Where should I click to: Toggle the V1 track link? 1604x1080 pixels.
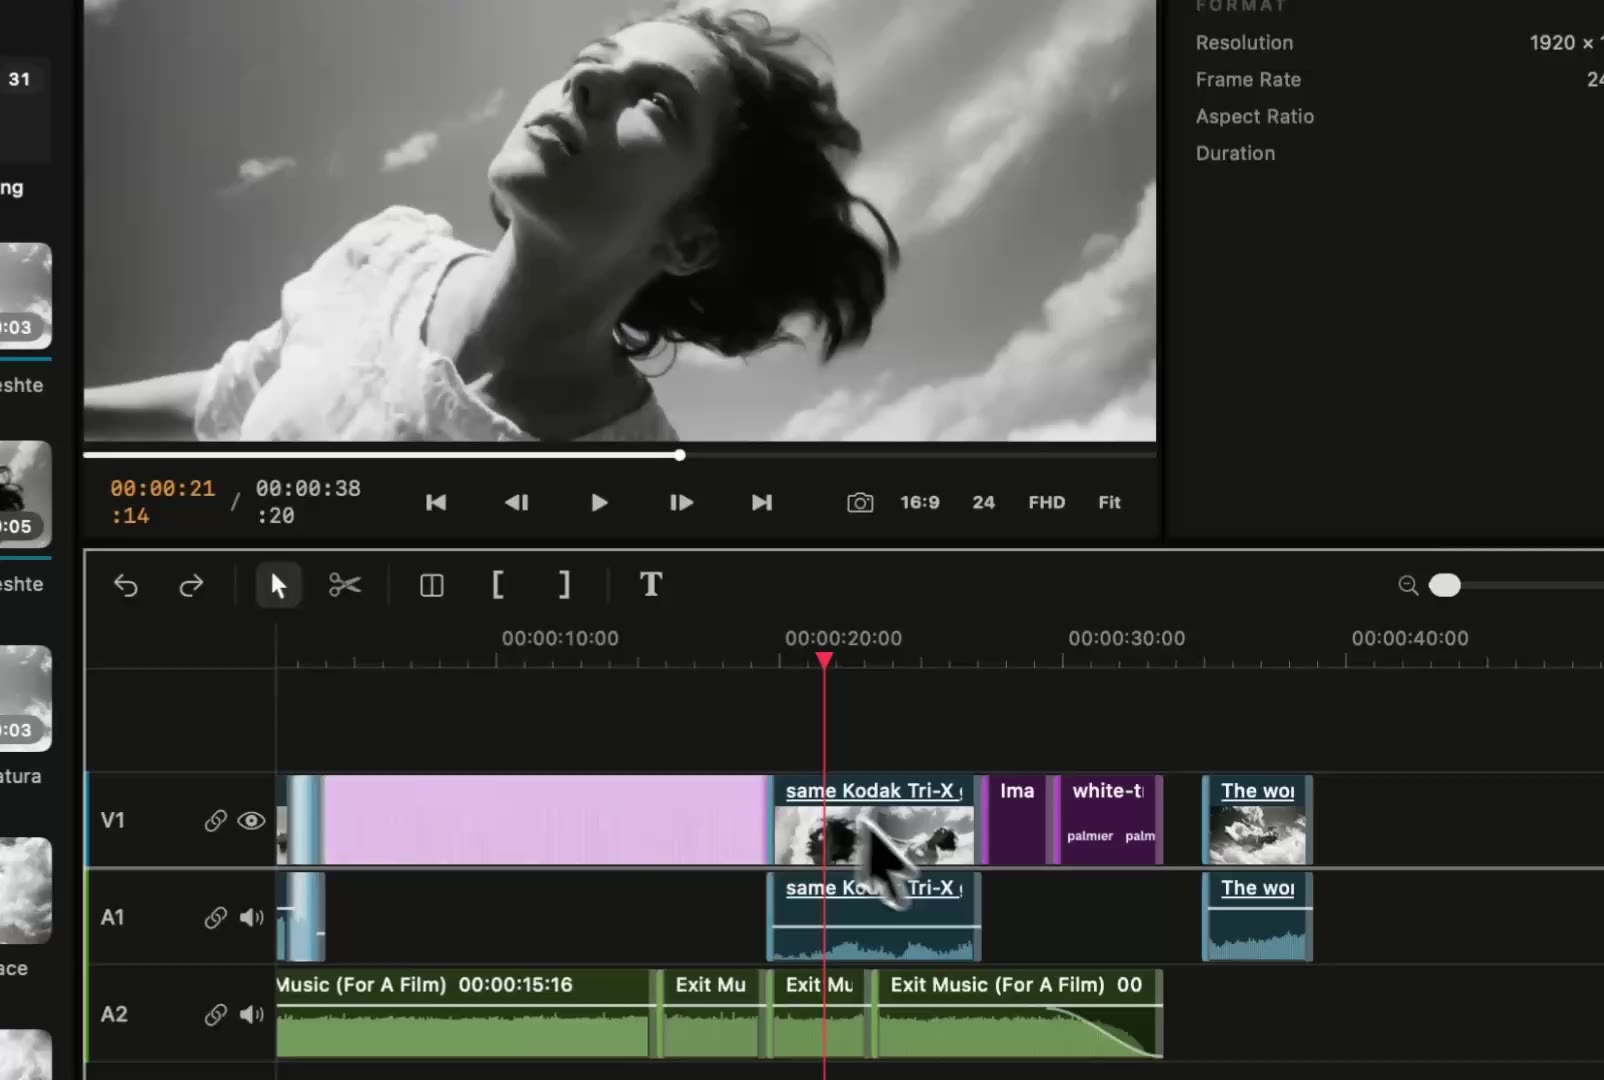coord(215,820)
